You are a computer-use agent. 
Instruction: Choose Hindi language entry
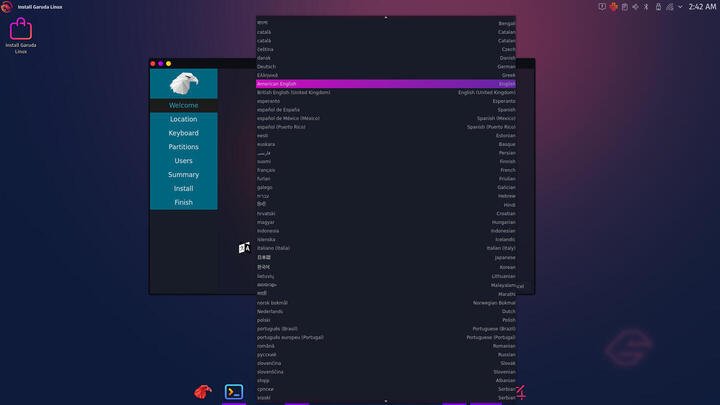click(386, 204)
